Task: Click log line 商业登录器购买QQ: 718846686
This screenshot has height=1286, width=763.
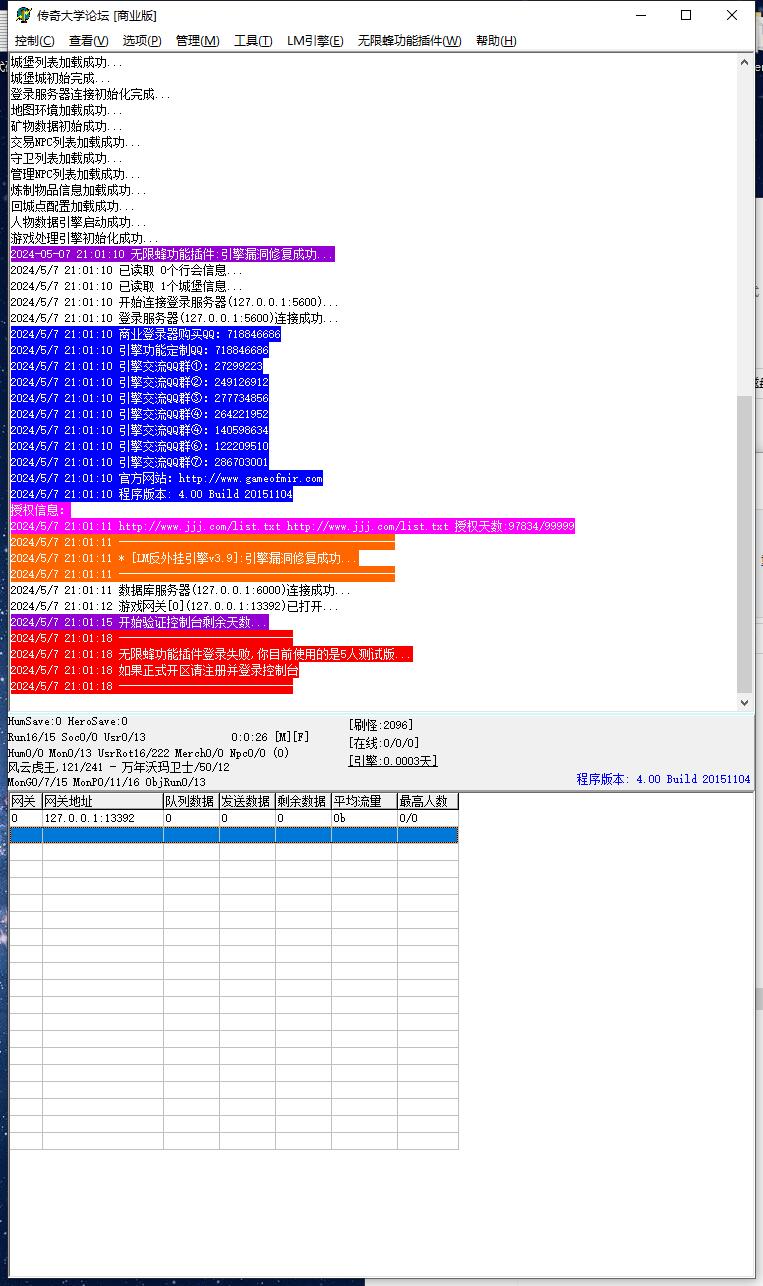Action: click(145, 334)
